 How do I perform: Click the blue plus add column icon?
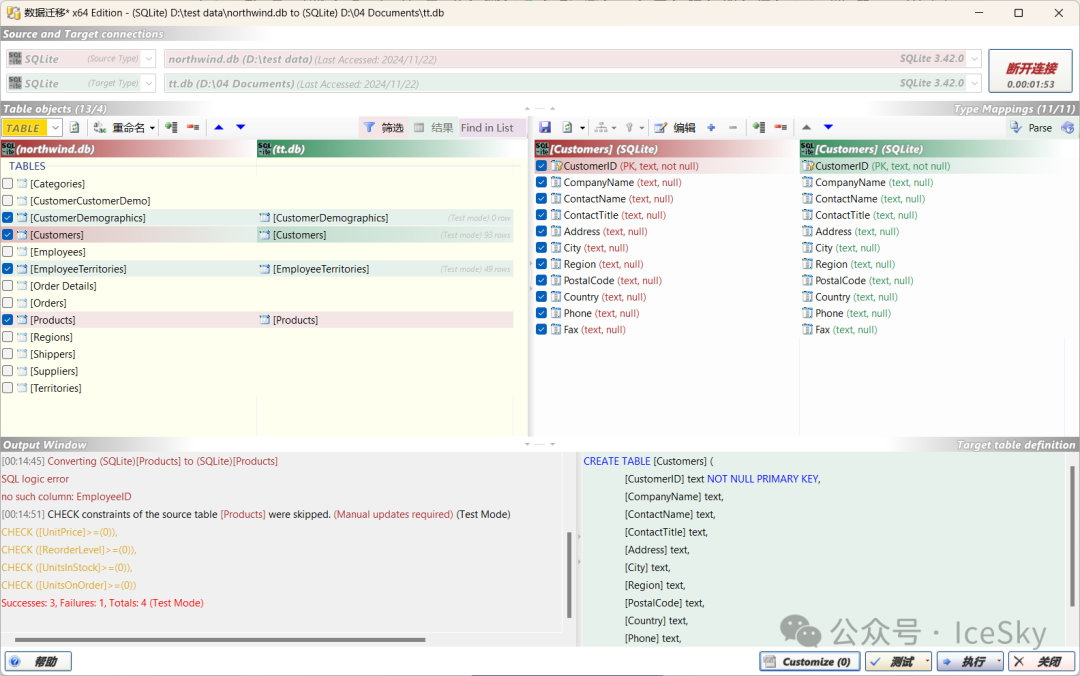711,128
